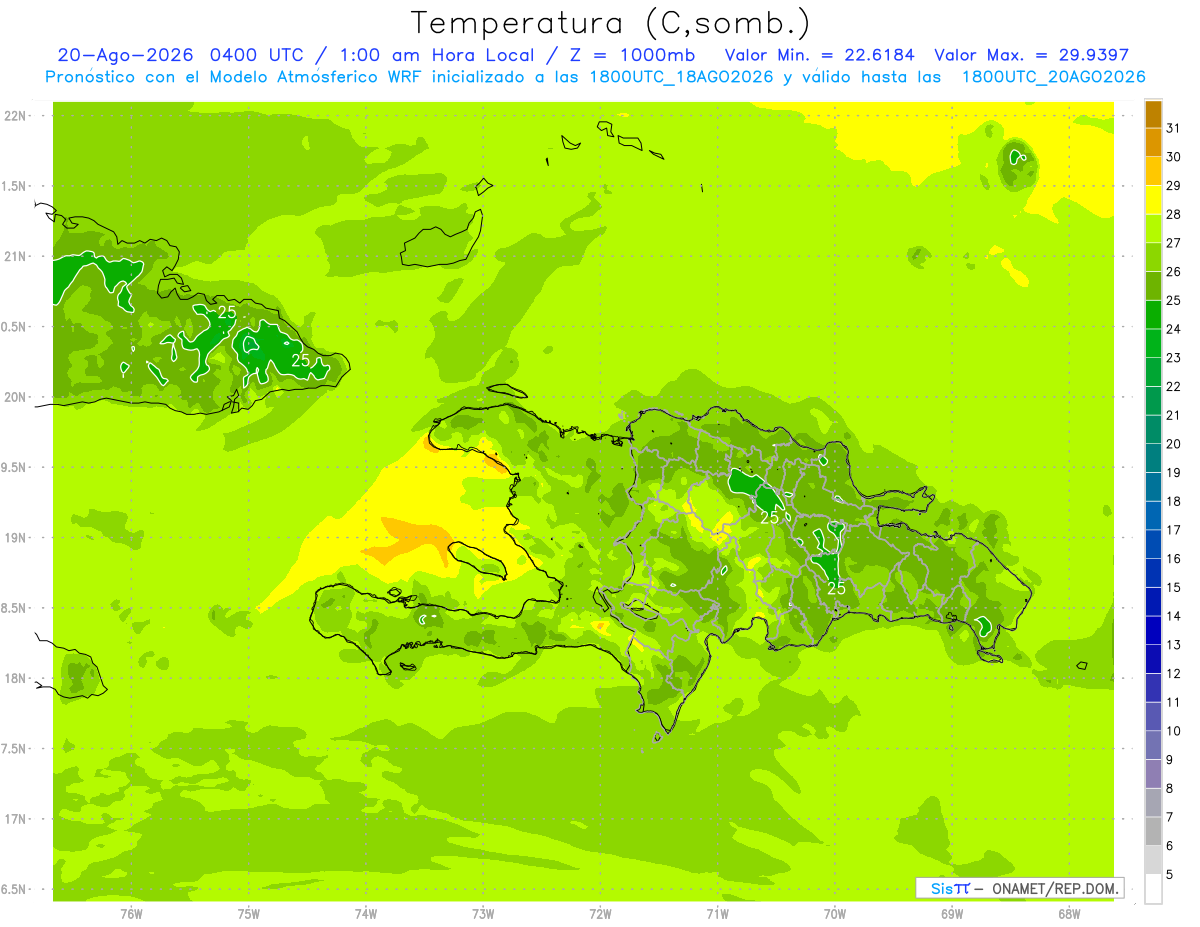Click the 76W longitude axis label
This screenshot has height=927, width=1200.
[131, 913]
